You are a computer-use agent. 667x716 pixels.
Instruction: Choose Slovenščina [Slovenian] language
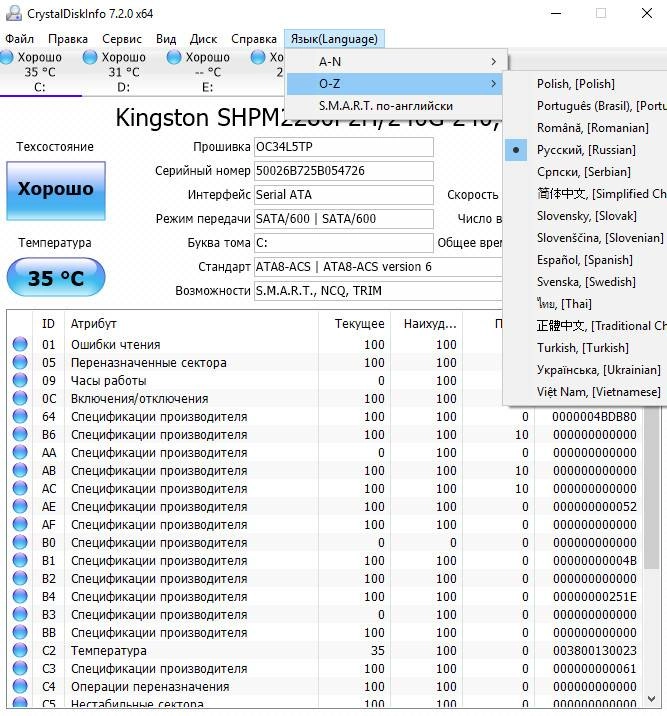586,238
